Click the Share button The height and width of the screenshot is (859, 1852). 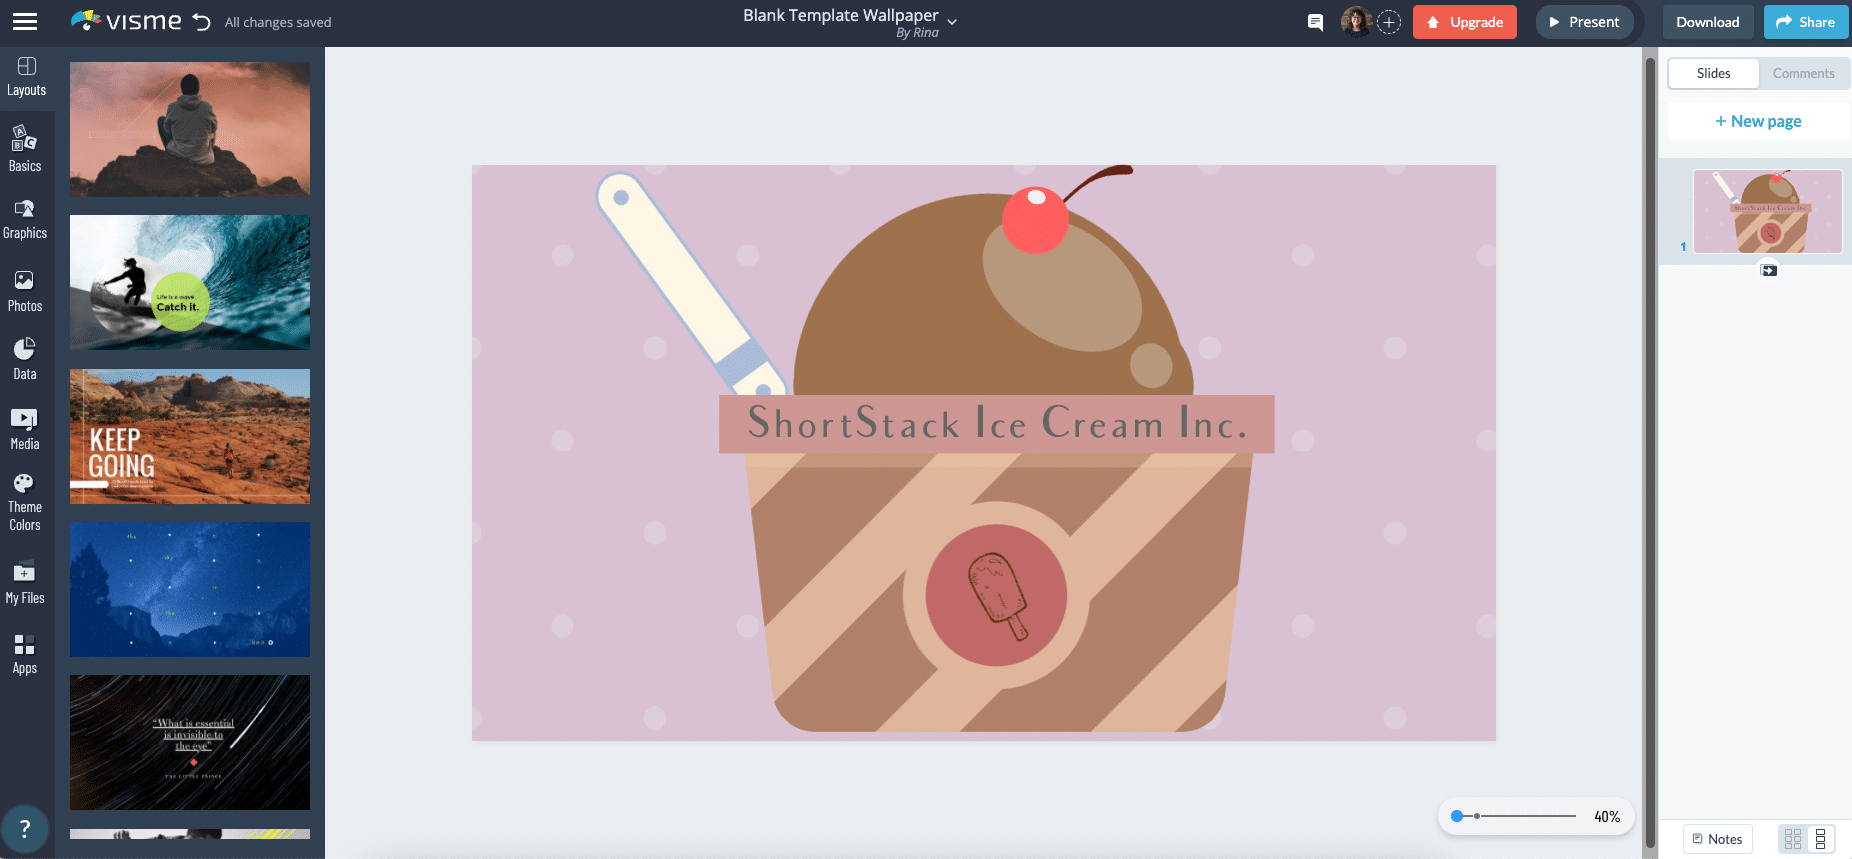click(1806, 22)
